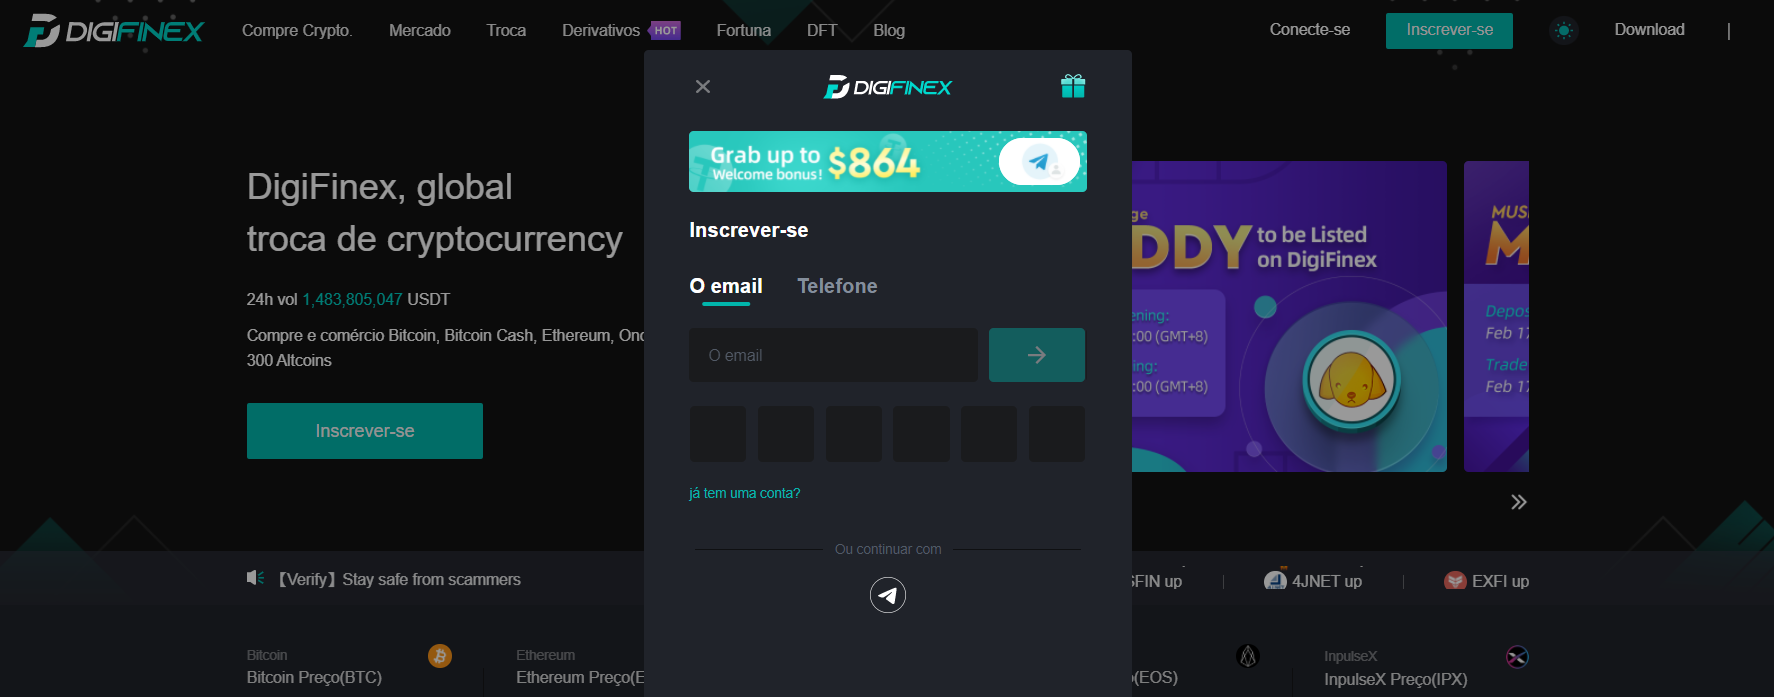The height and width of the screenshot is (697, 1774).
Task: Switch to the Telefone tab
Action: [x=837, y=286]
